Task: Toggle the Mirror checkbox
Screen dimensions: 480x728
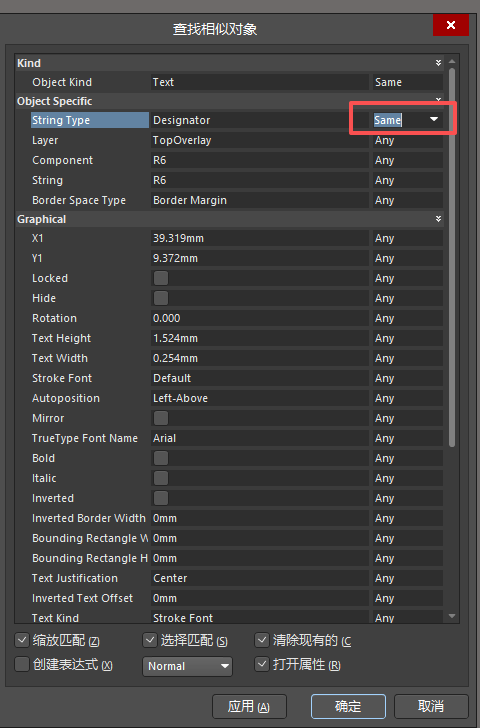Action: [161, 418]
